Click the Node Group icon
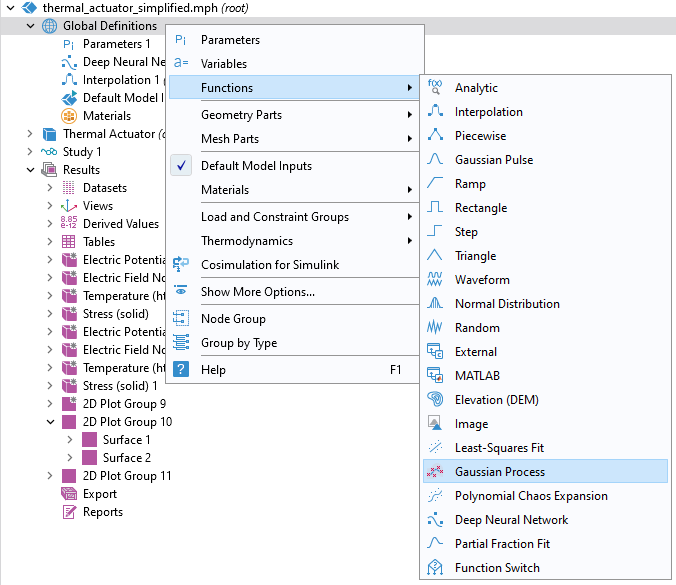Screen dimensions: 676x585 pos(181,319)
